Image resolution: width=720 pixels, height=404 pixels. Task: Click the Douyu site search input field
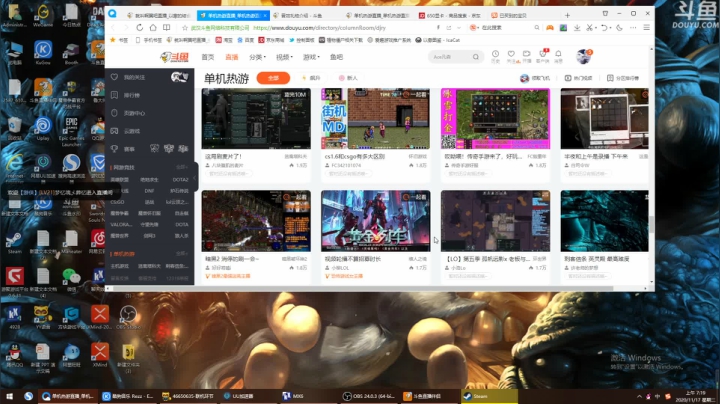click(450, 57)
